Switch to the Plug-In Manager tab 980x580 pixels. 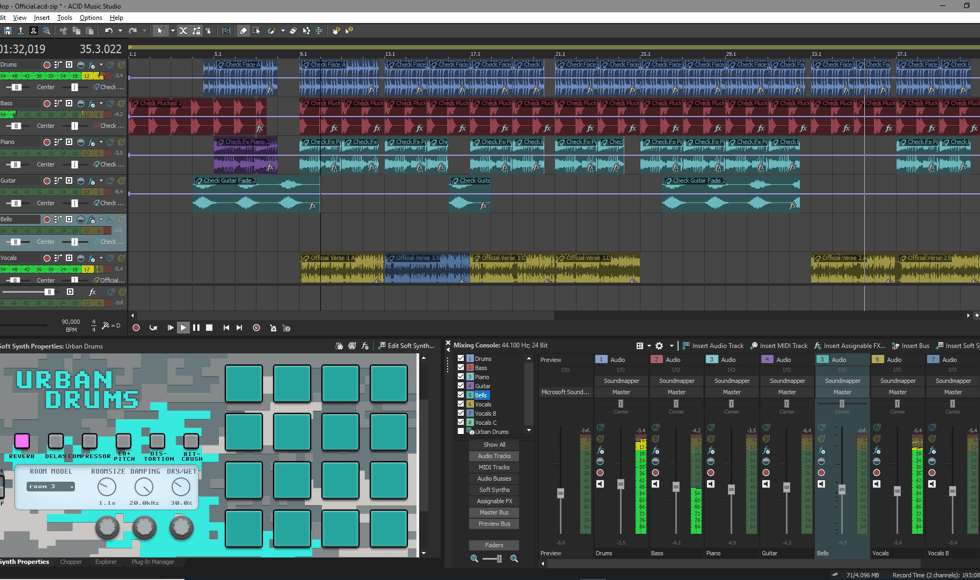[x=153, y=562]
